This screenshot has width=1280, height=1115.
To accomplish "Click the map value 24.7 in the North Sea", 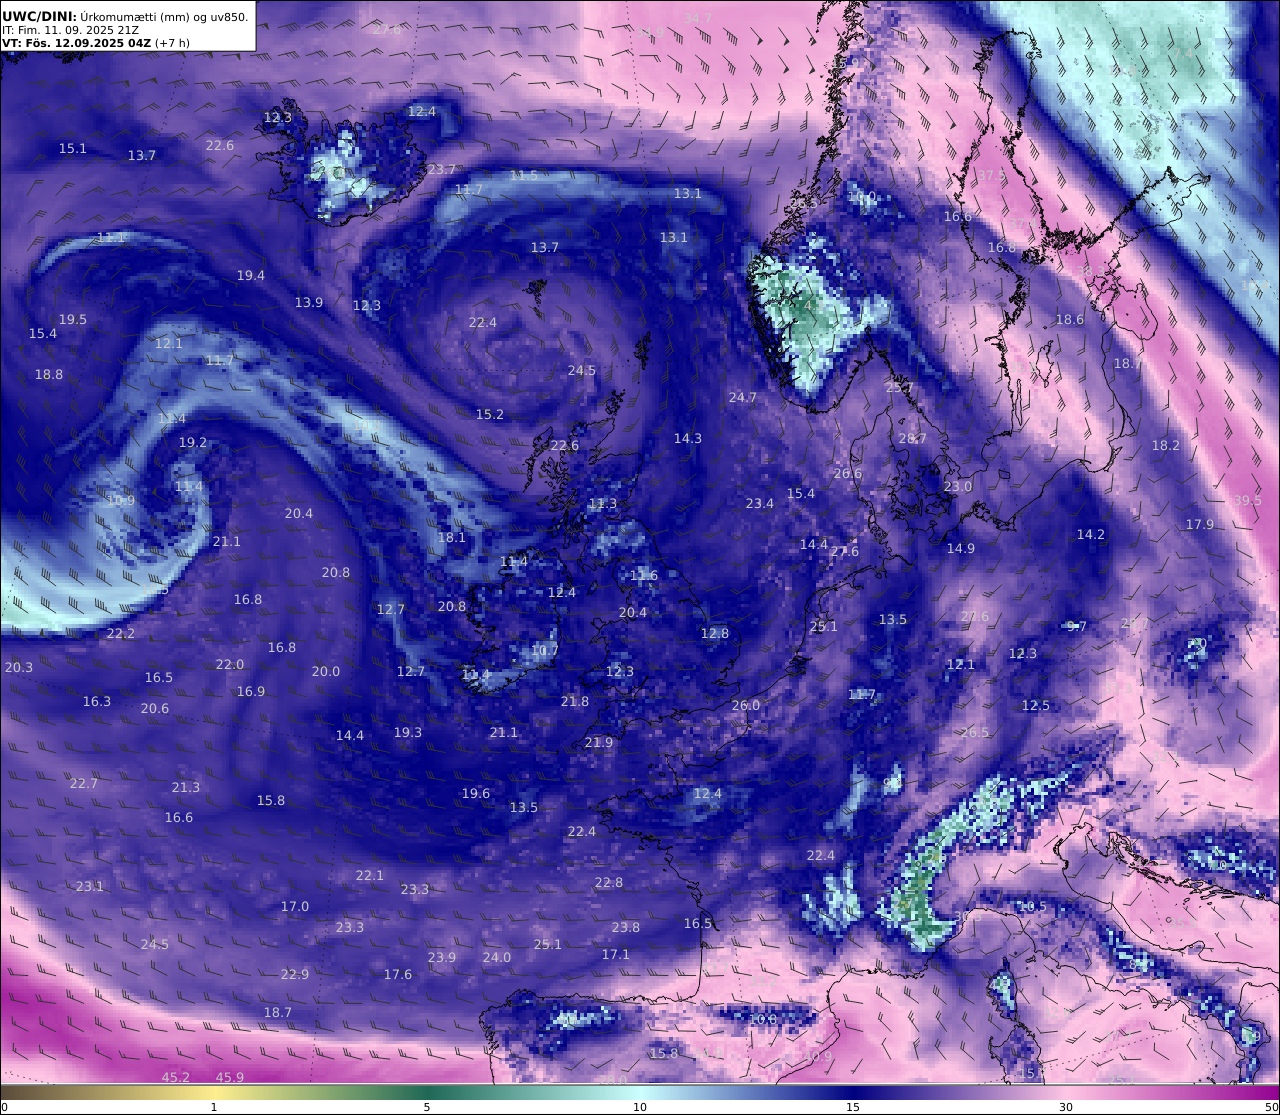I will pyautogui.click(x=743, y=398).
